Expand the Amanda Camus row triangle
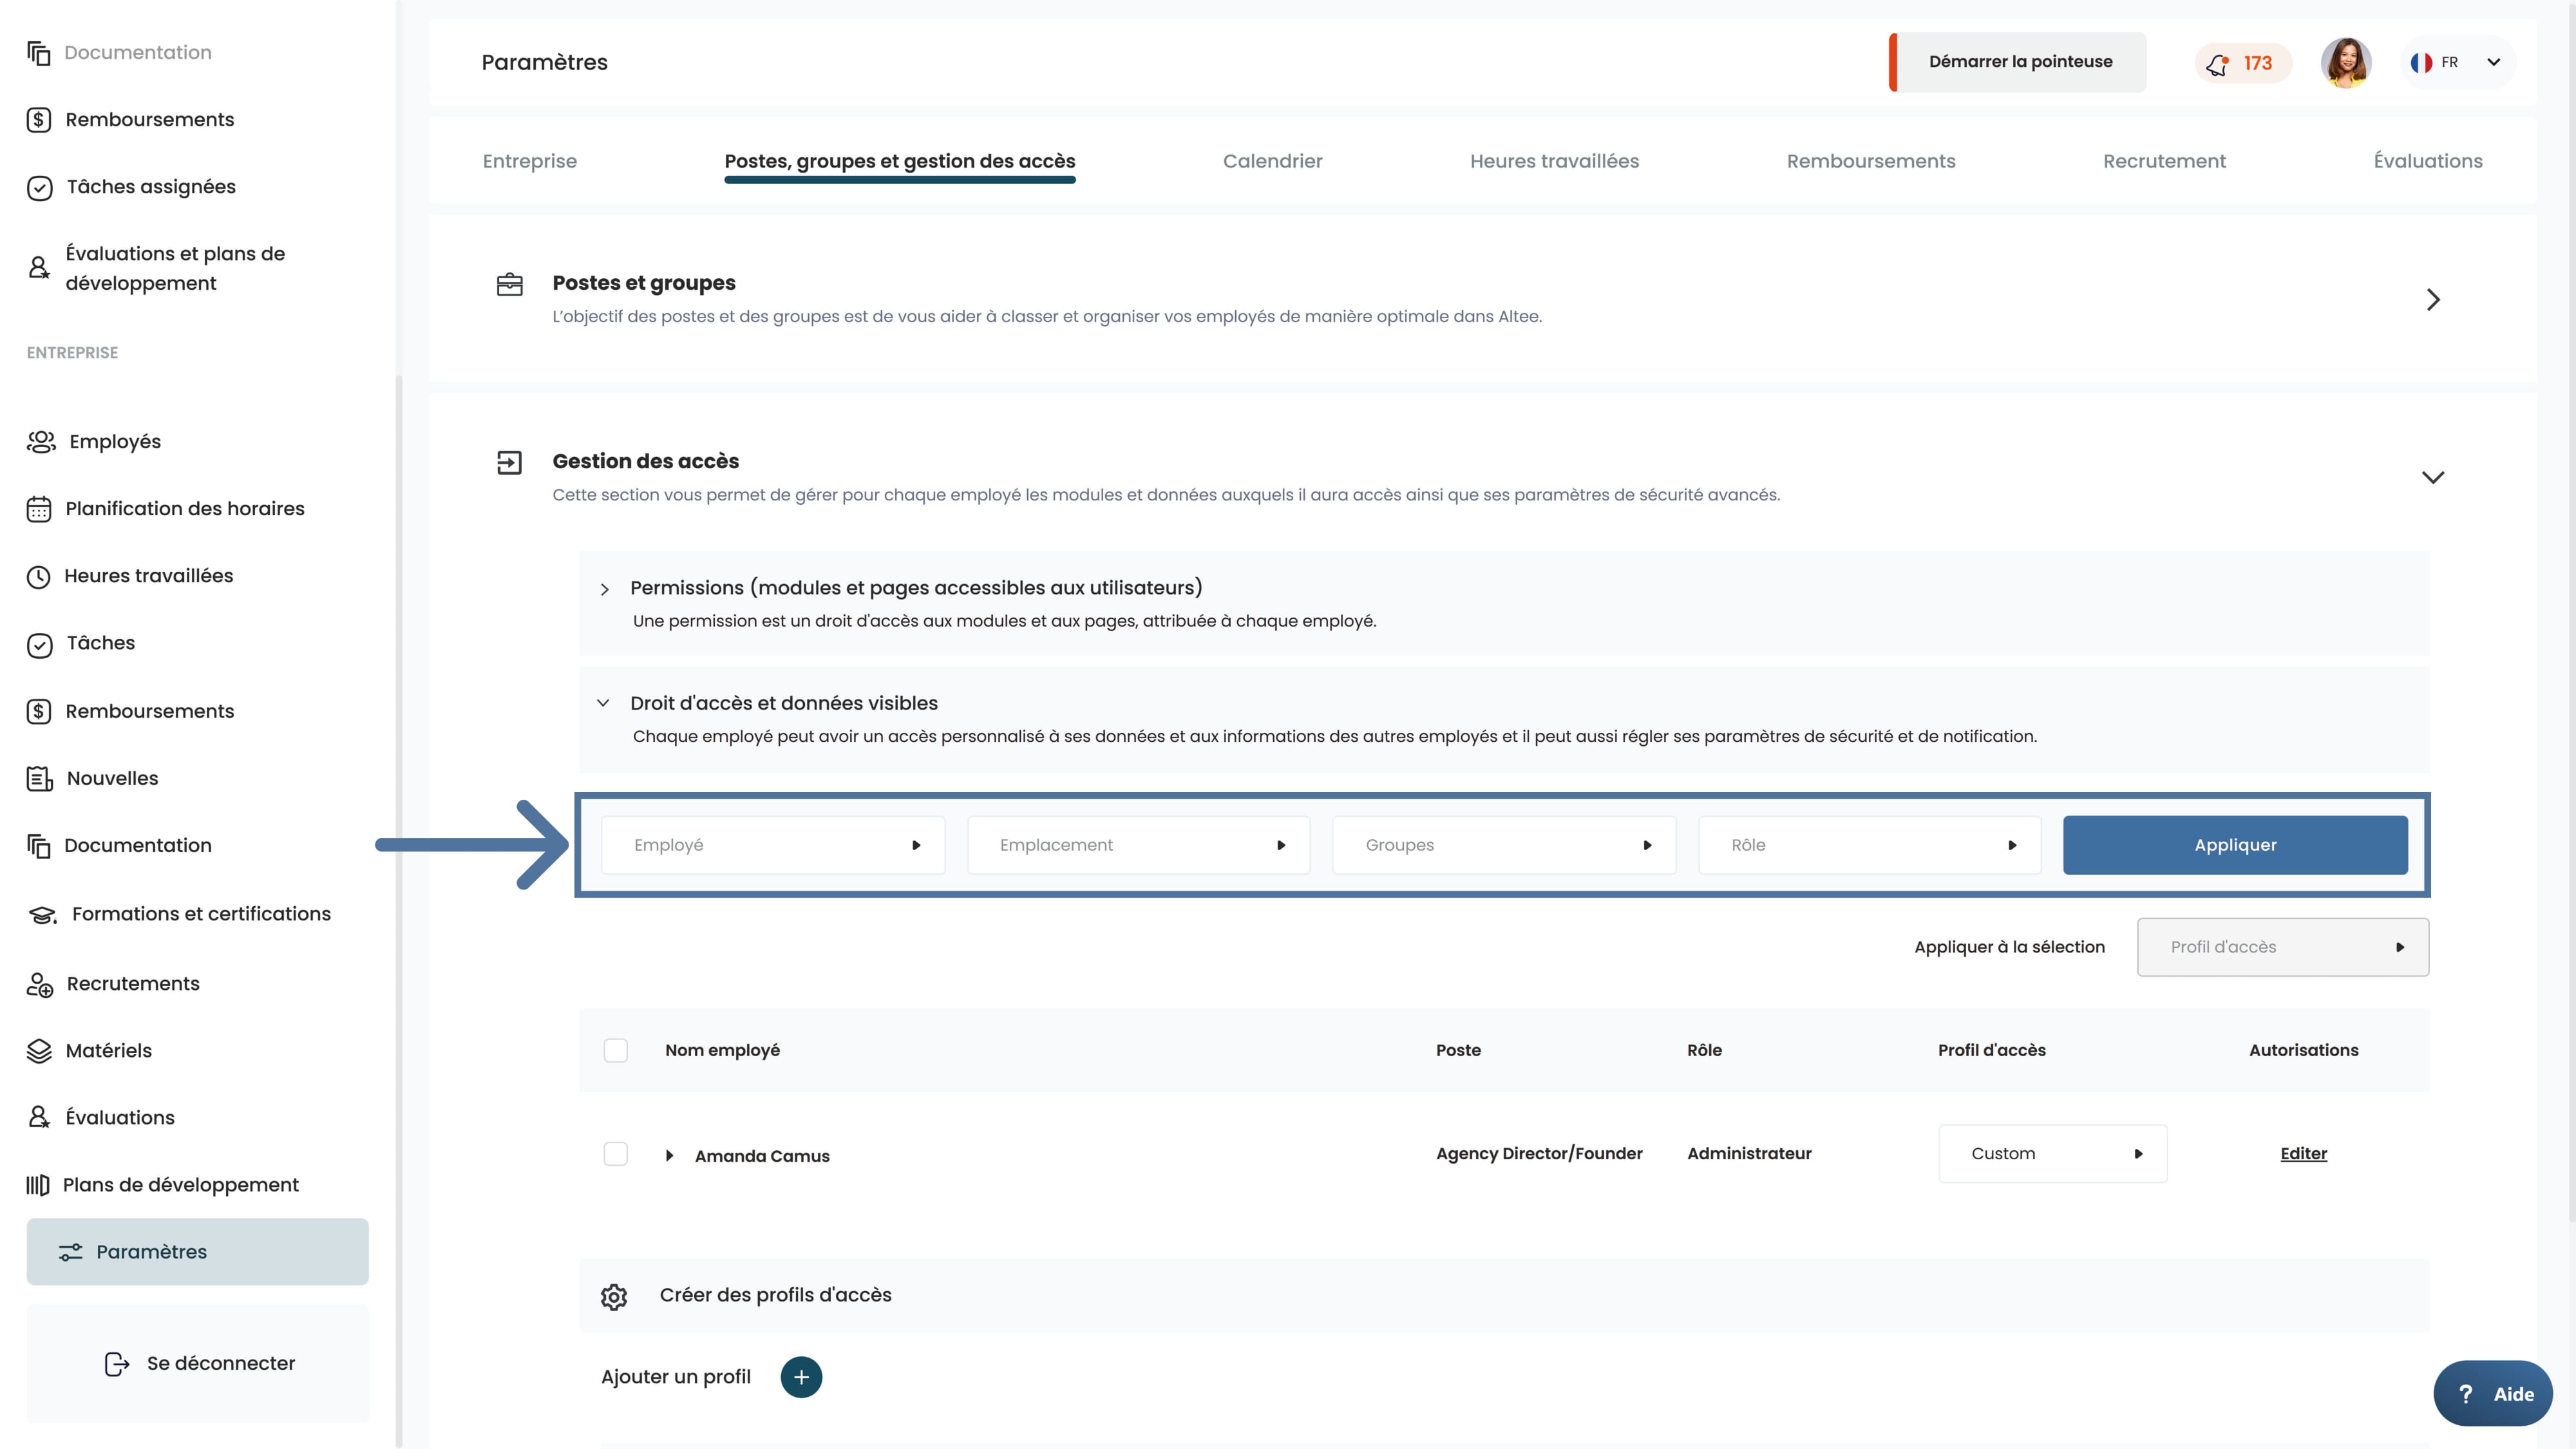Screen dimensions: 2576x1449 pyautogui.click(x=669, y=1156)
